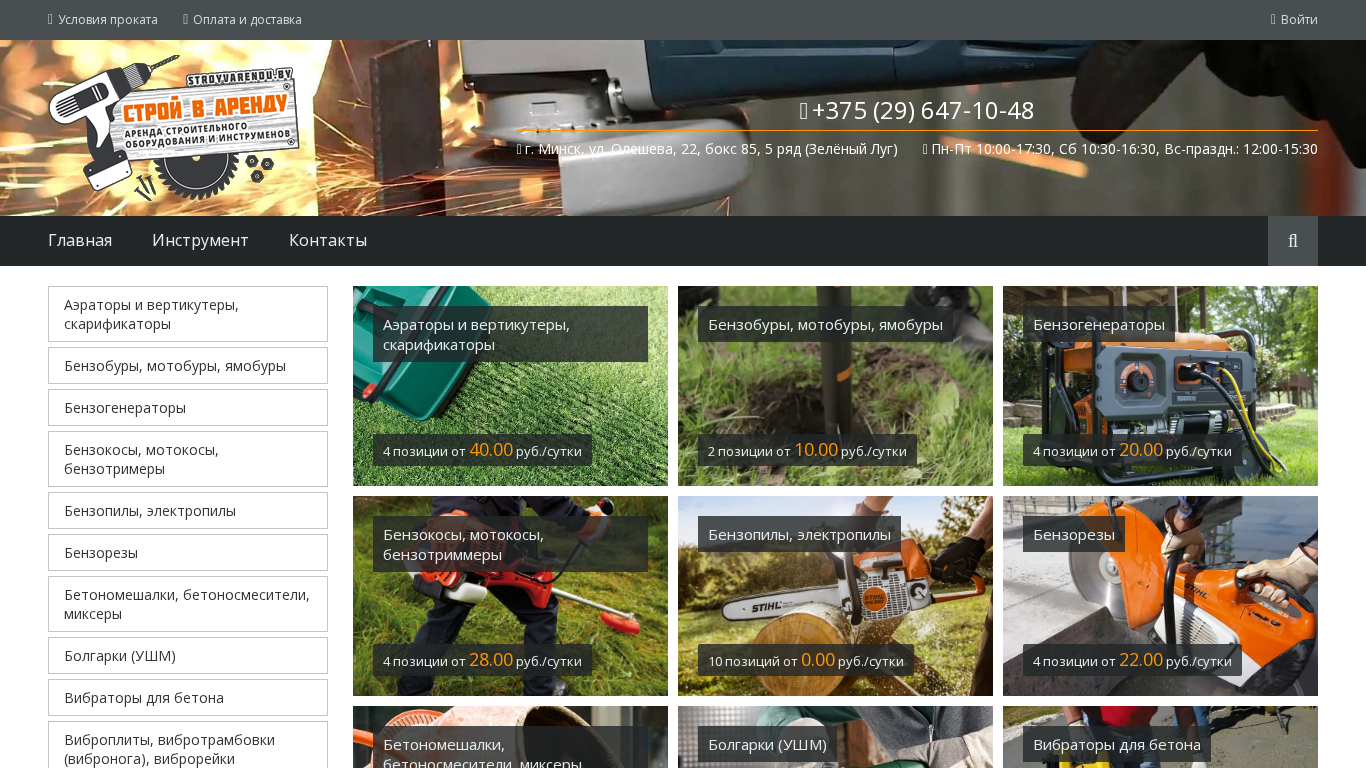Open Болгарки (УШМ) in the sidebar list
Viewport: 1366px width, 768px height.
click(188, 656)
